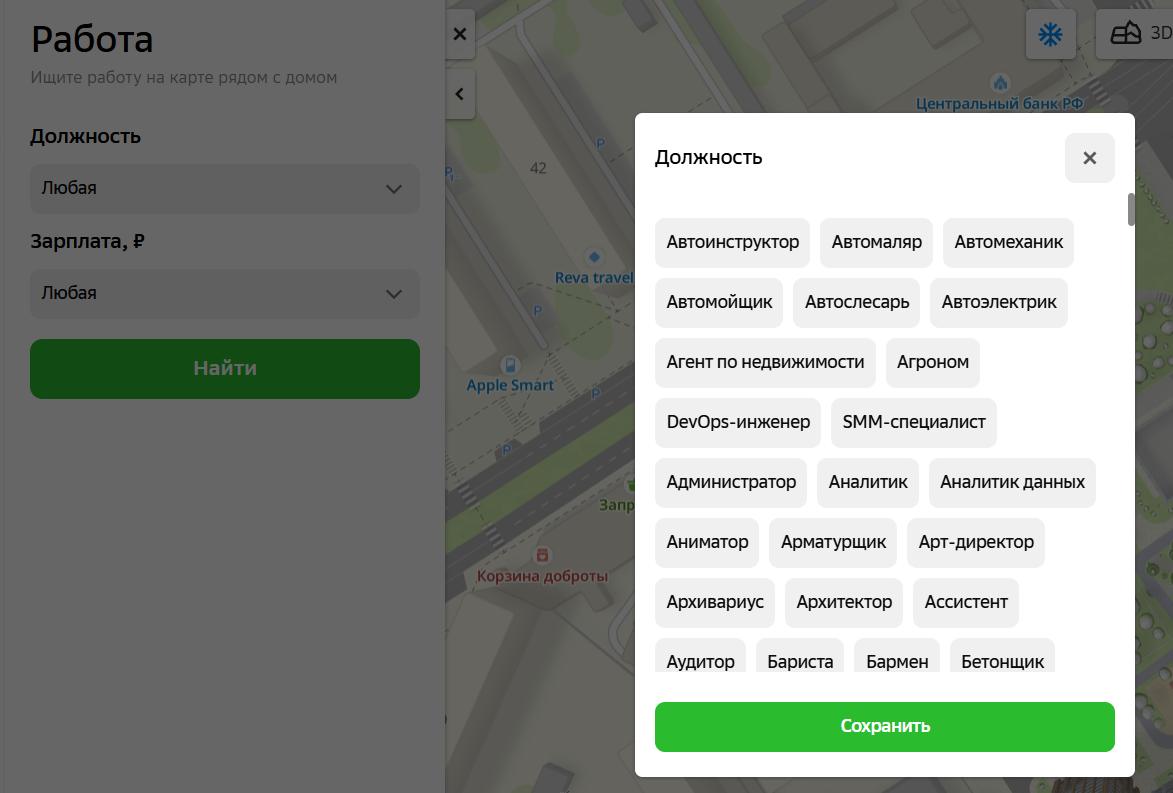Pick the Агент по недвижимости option
This screenshot has height=793, width=1173.
[x=765, y=363]
